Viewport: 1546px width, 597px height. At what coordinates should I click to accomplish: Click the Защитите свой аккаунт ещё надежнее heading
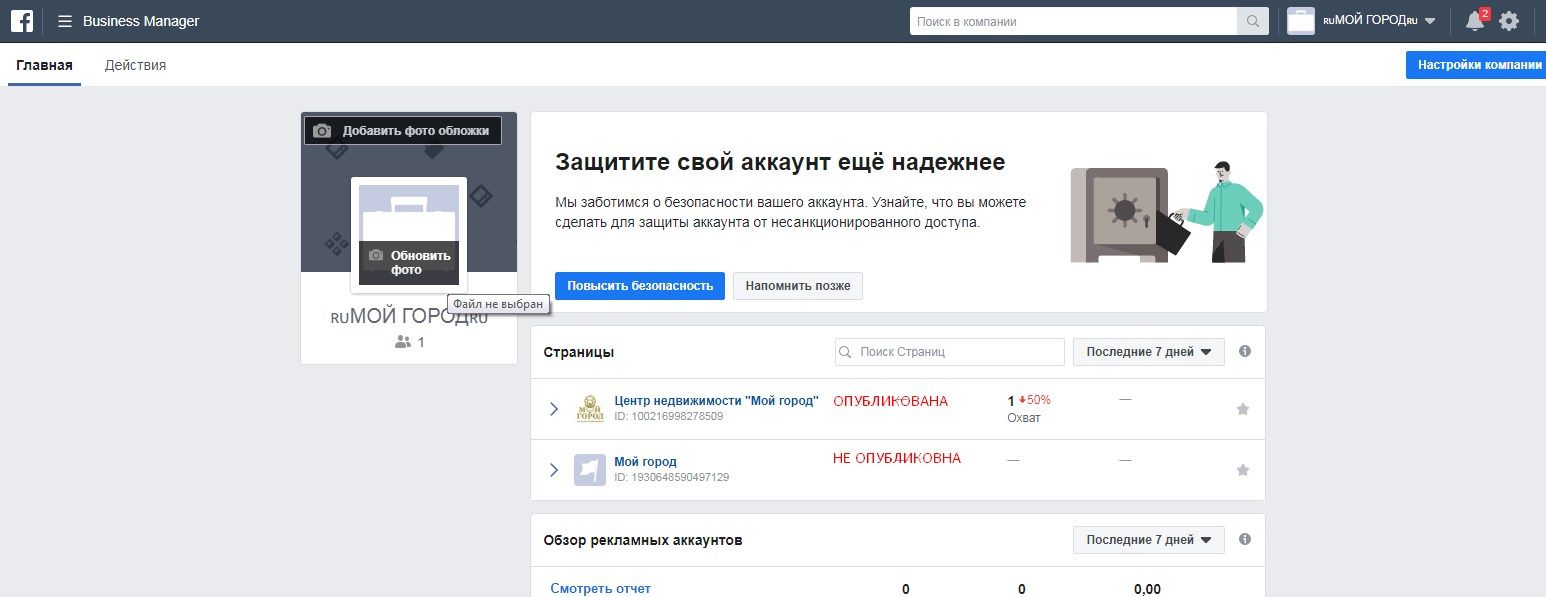pyautogui.click(x=780, y=162)
